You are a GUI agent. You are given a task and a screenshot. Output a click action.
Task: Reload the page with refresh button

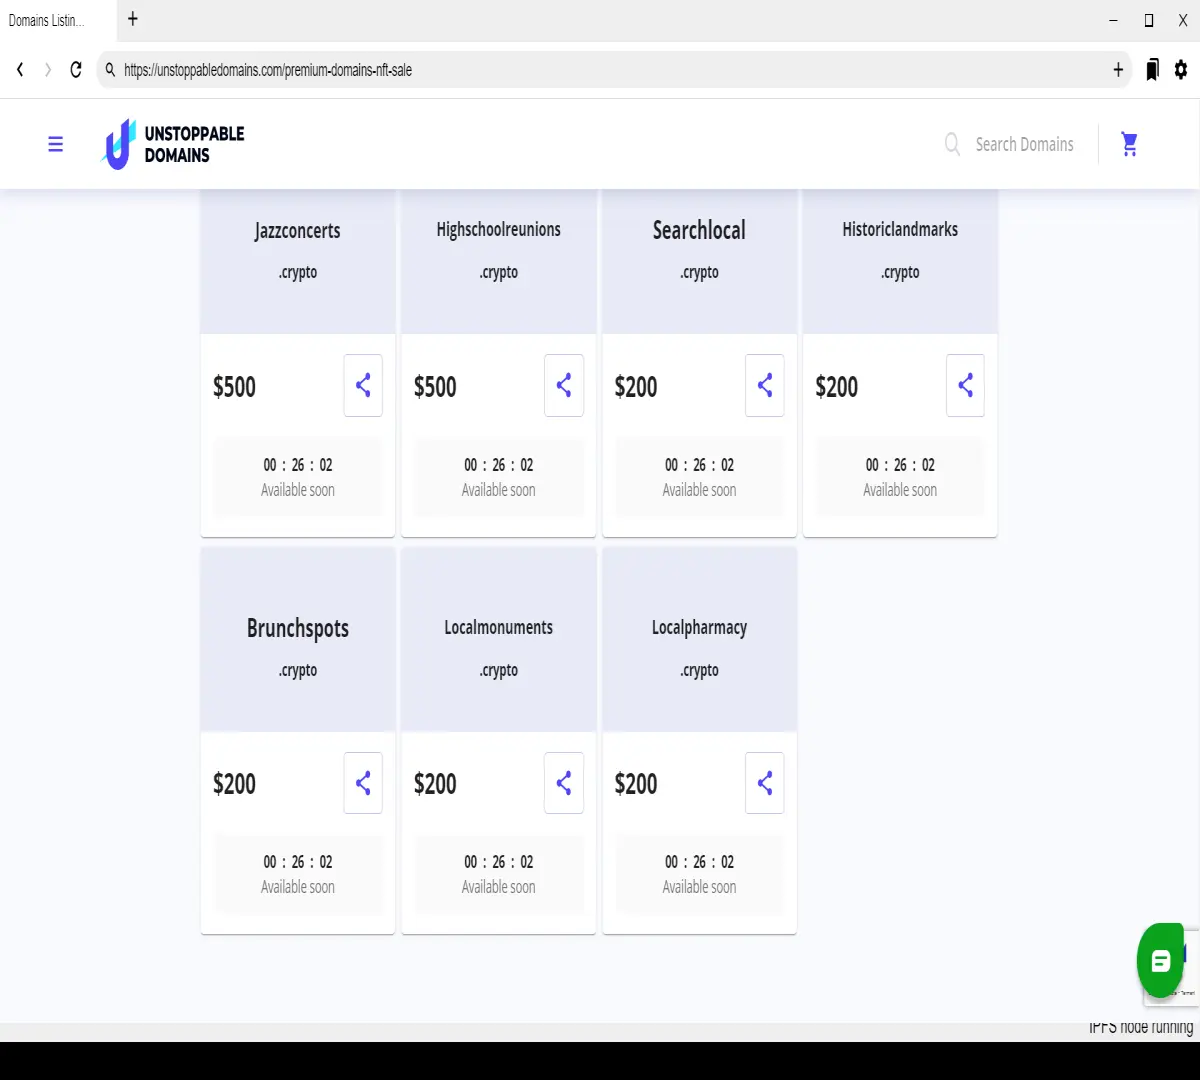(x=76, y=70)
